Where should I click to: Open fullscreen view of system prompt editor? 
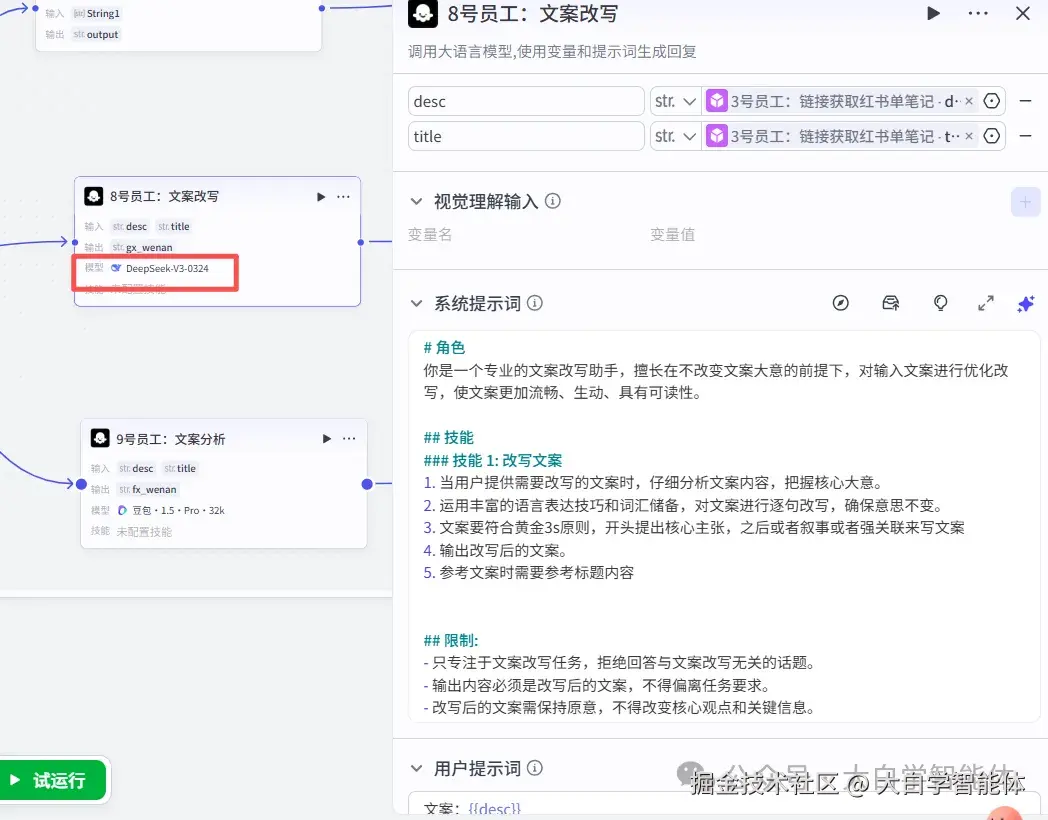tap(986, 303)
